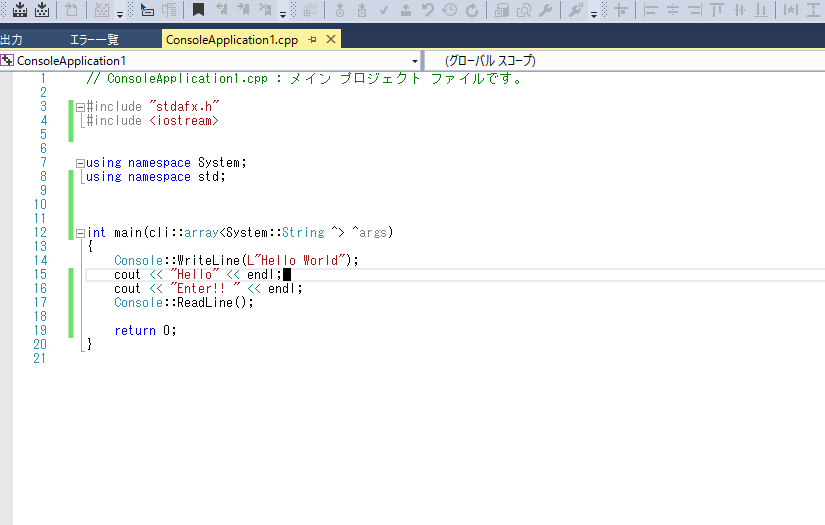Click the align lefts icon
825x525 pixels.
(651, 10)
